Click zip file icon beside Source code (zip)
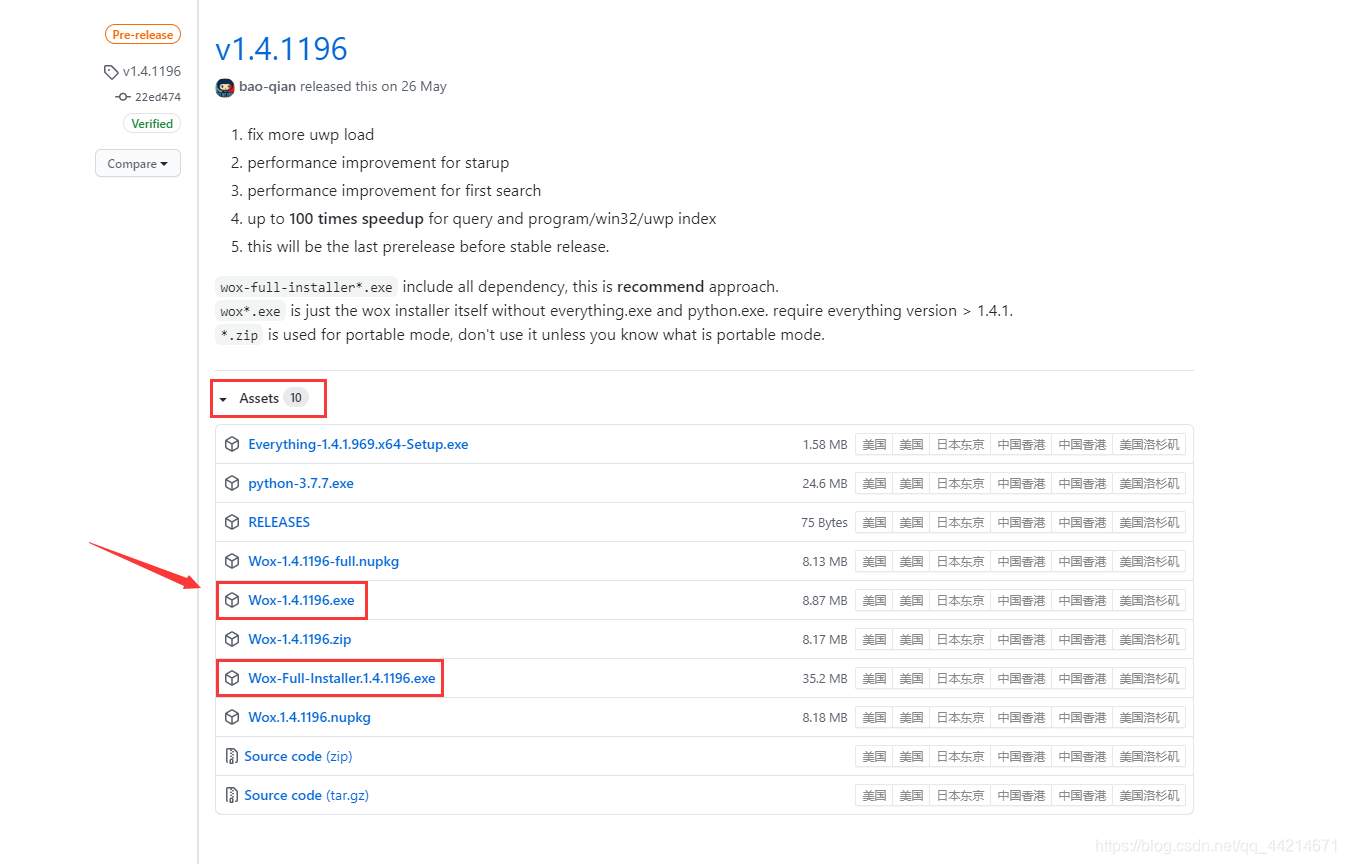1346x864 pixels. click(x=232, y=756)
